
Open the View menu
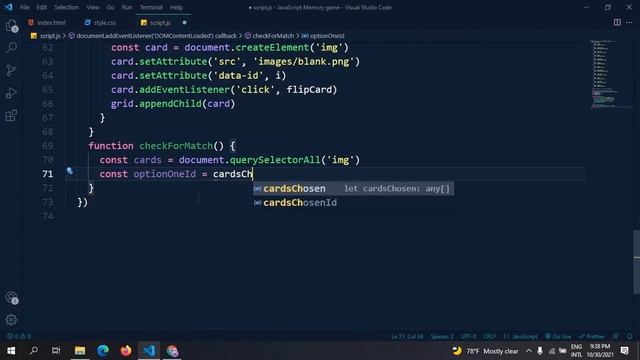(93, 7)
